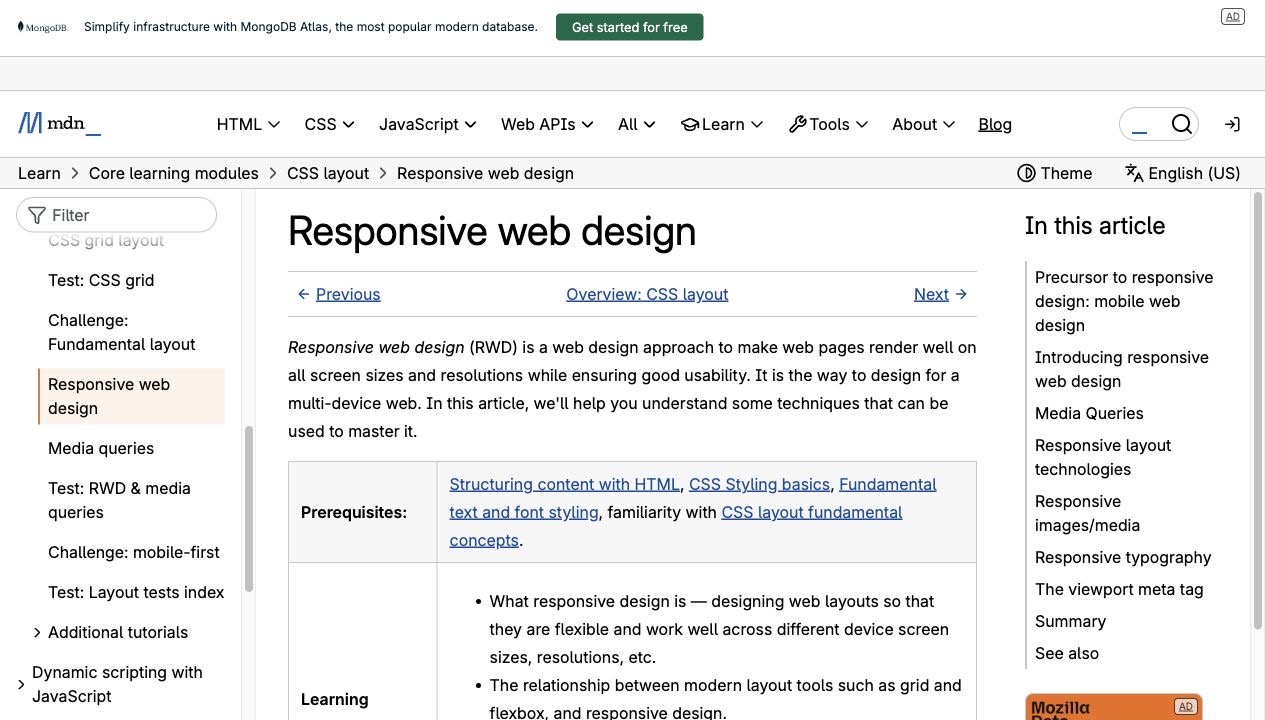
Task: Click the left sidebar scrollbar thumb
Action: (249, 509)
